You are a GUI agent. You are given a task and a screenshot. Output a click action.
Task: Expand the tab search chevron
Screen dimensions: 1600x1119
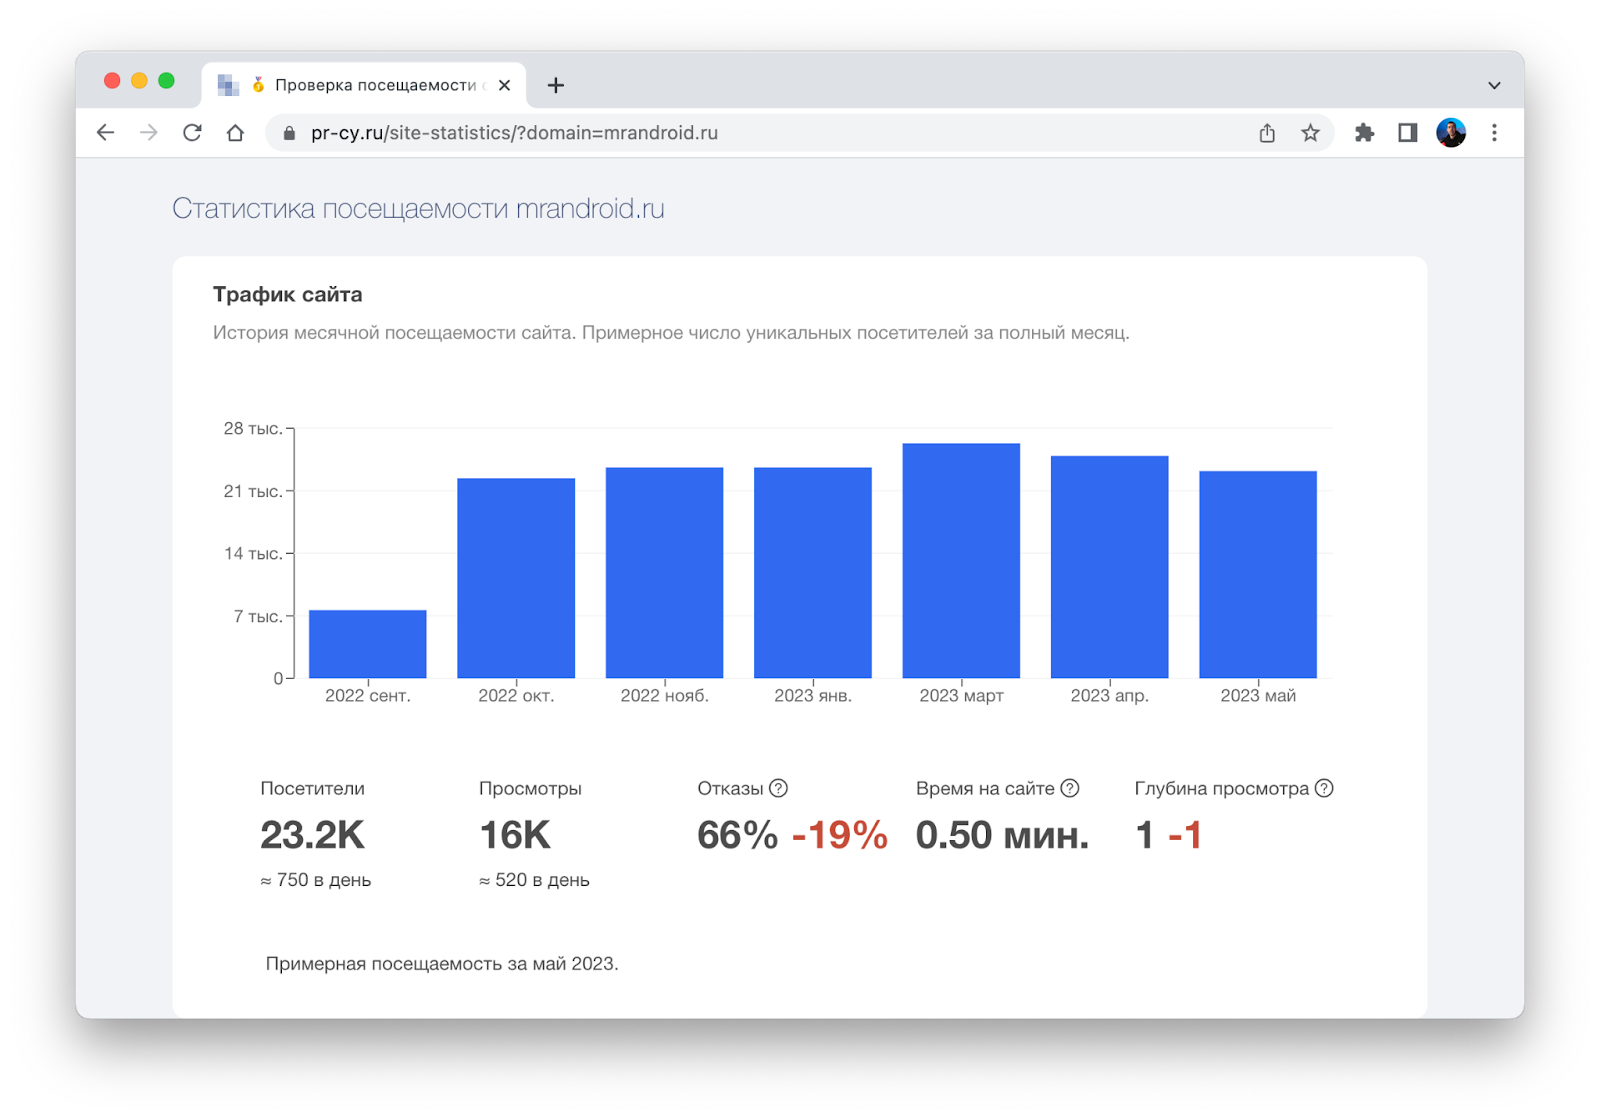[x=1494, y=86]
